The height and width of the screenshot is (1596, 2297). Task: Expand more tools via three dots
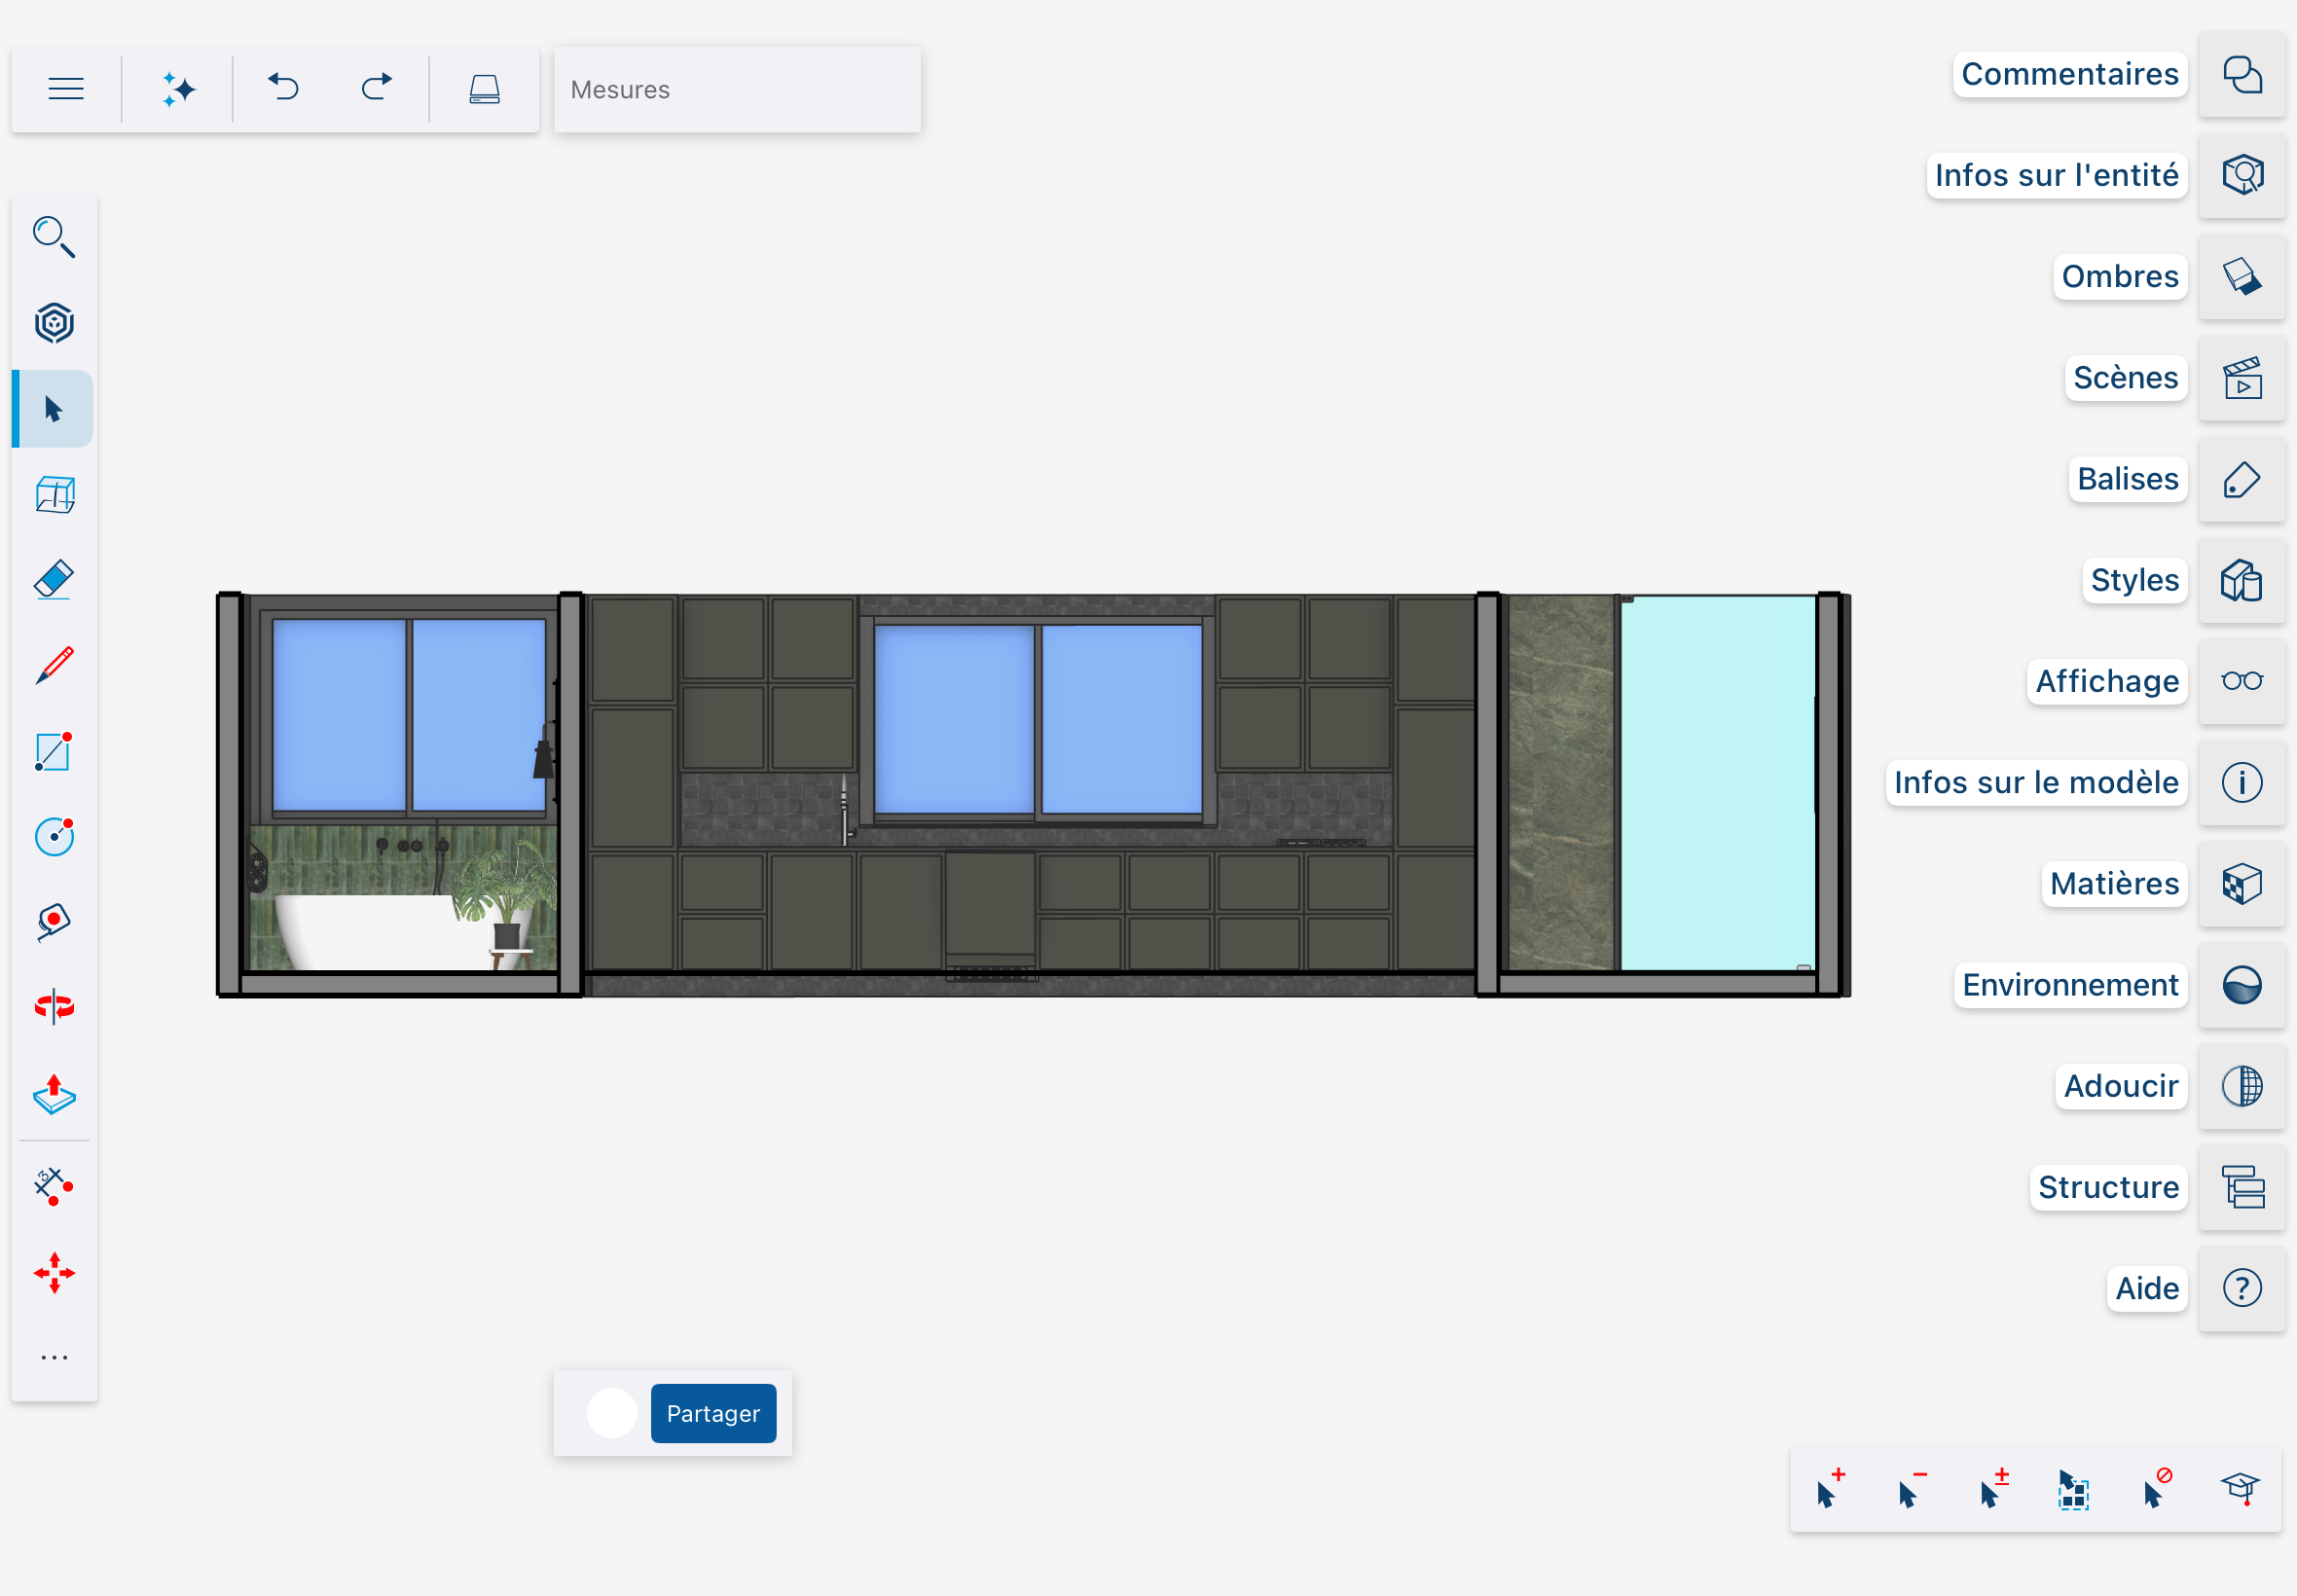click(54, 1357)
